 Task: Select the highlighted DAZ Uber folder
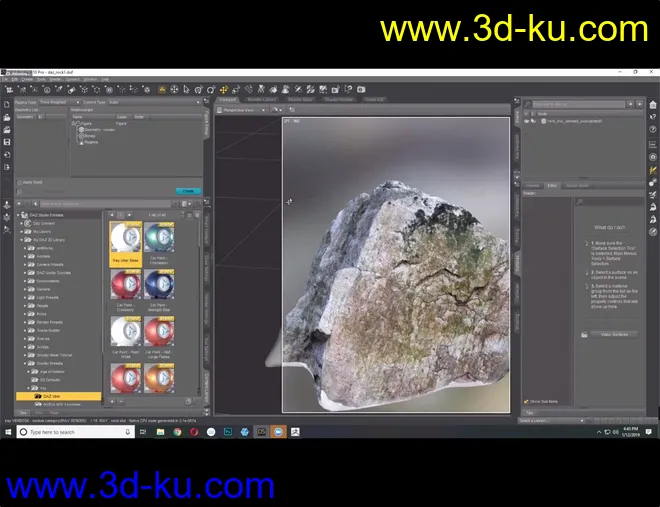(x=59, y=396)
